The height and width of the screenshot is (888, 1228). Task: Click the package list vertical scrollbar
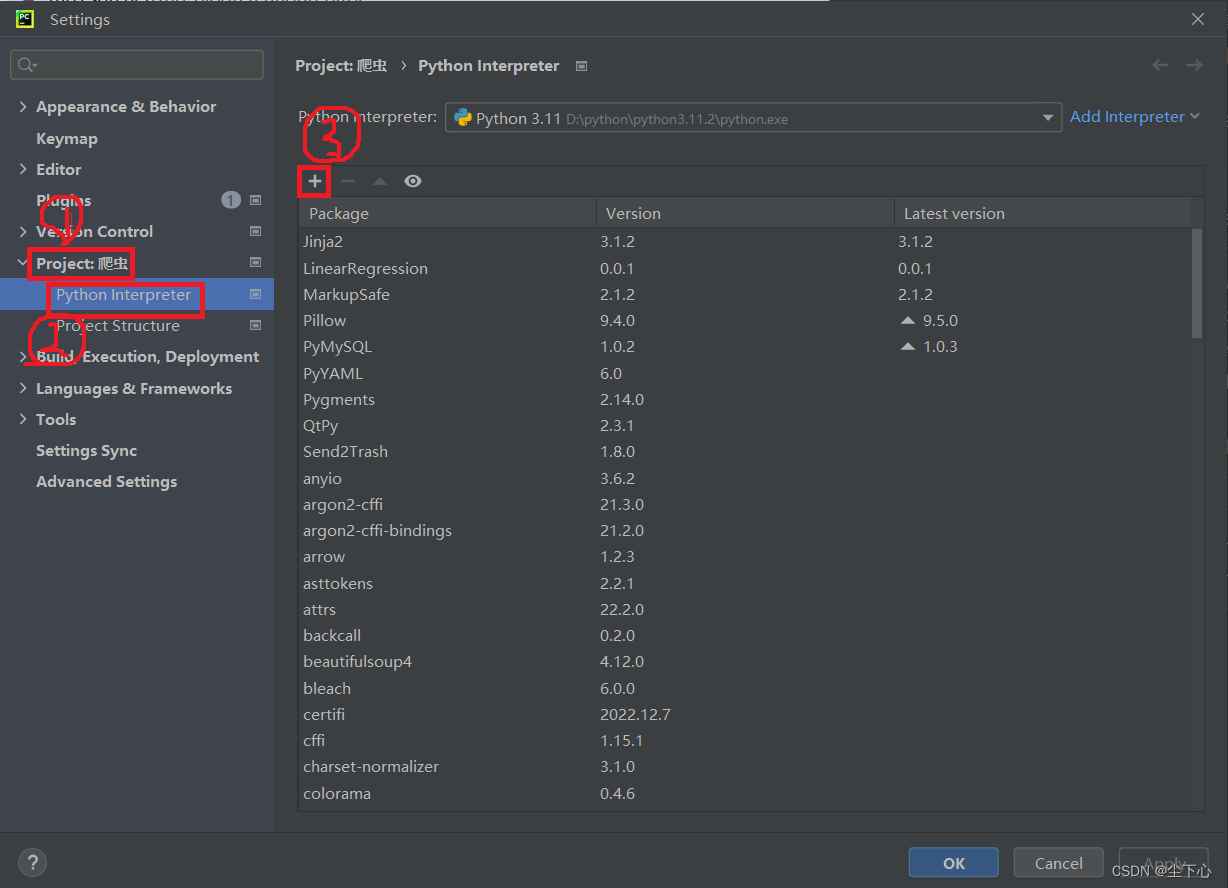tap(1197, 283)
